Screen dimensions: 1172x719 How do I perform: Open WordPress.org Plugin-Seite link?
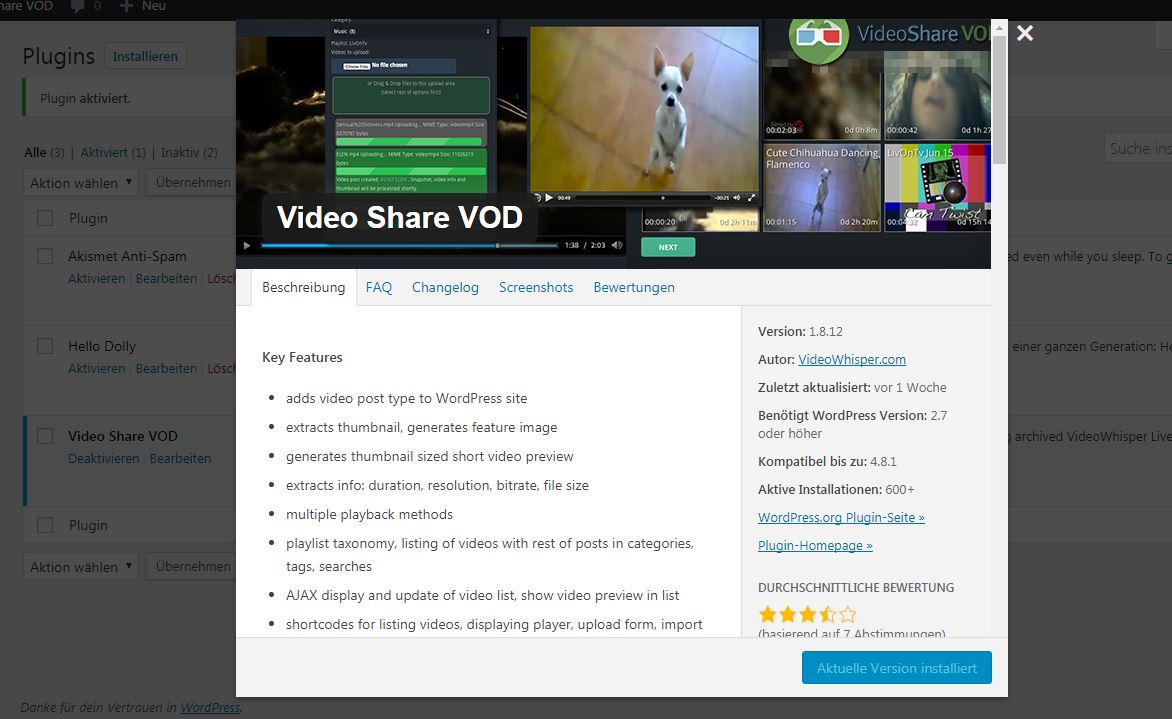841,517
